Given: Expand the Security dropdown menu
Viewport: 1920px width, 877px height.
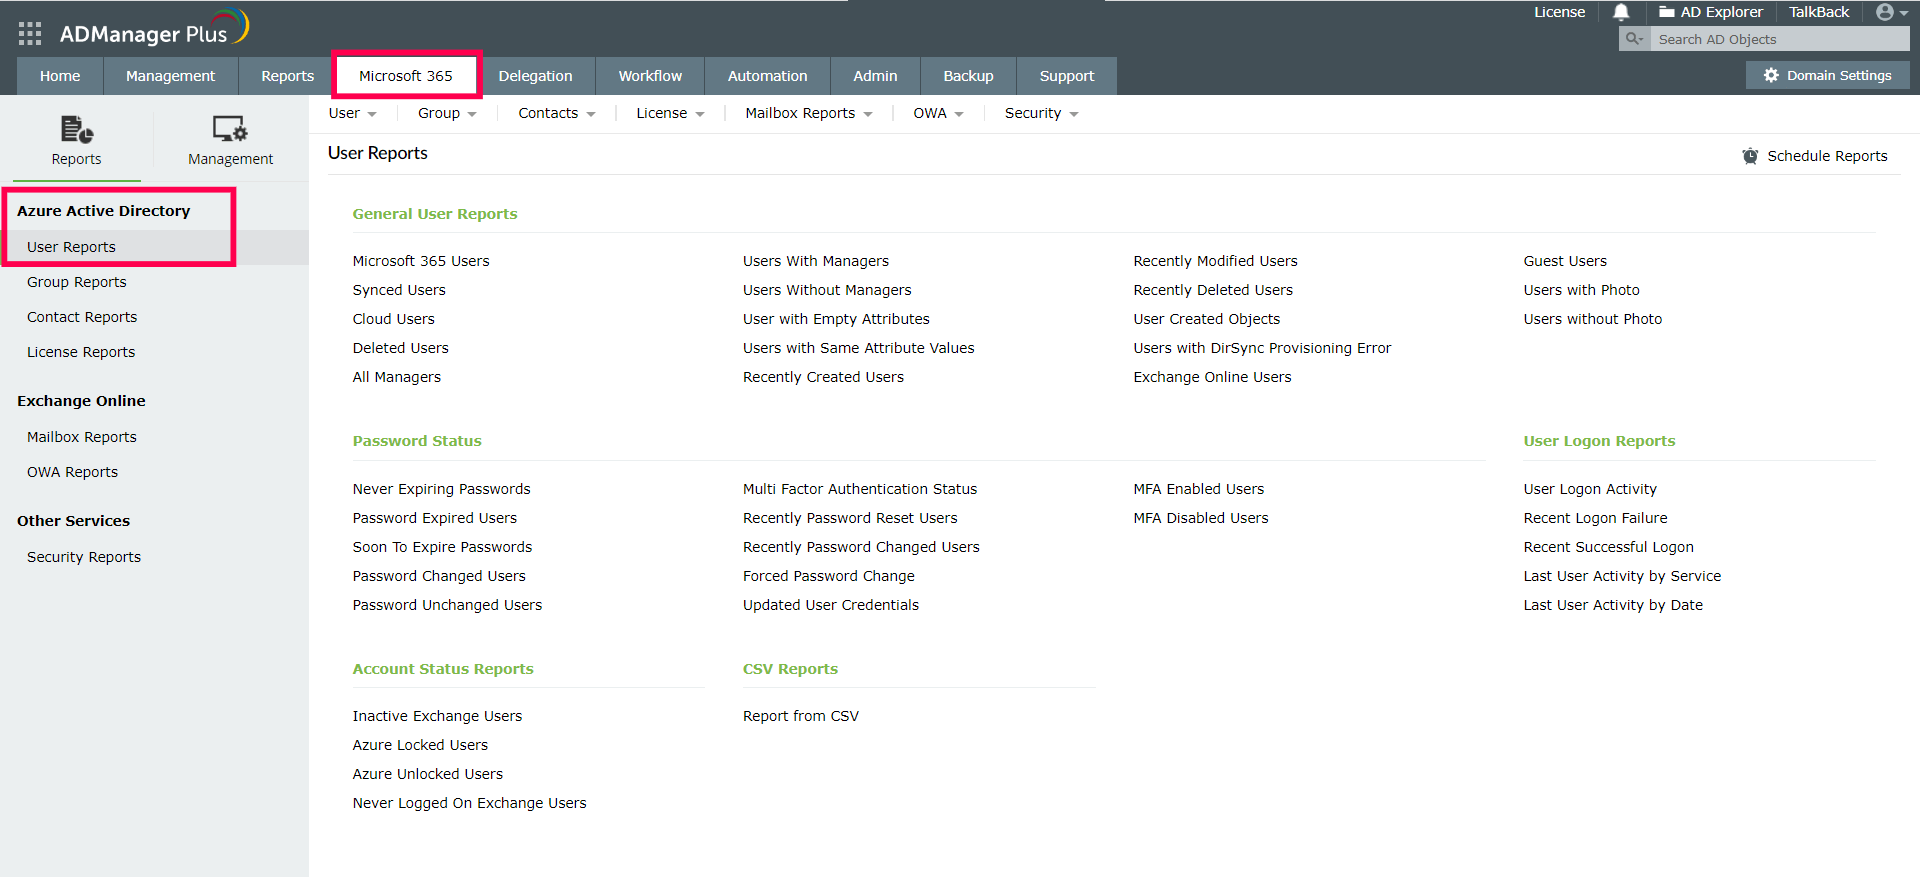Looking at the screenshot, I should point(1041,113).
